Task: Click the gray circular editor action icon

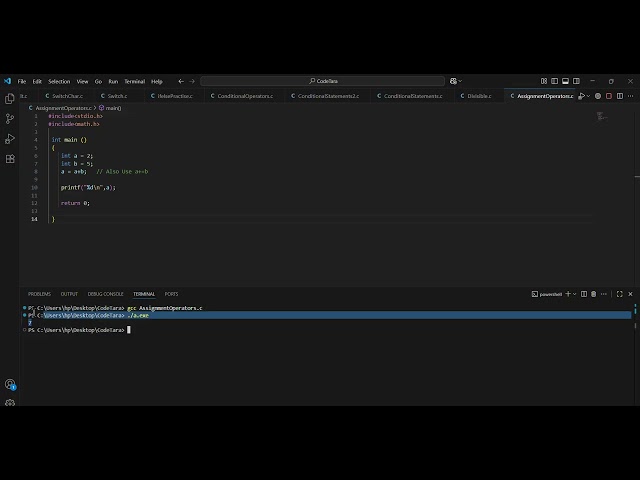Action: tap(598, 96)
